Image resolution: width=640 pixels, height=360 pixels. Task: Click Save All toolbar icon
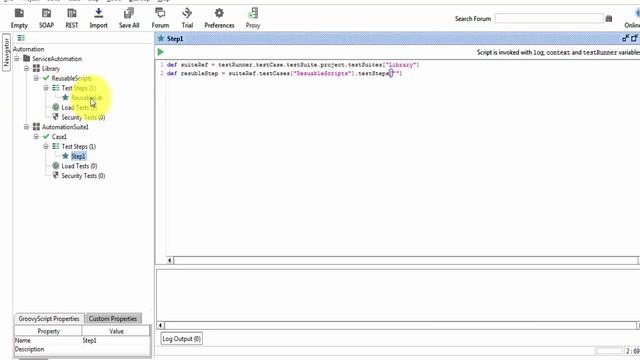point(129,18)
